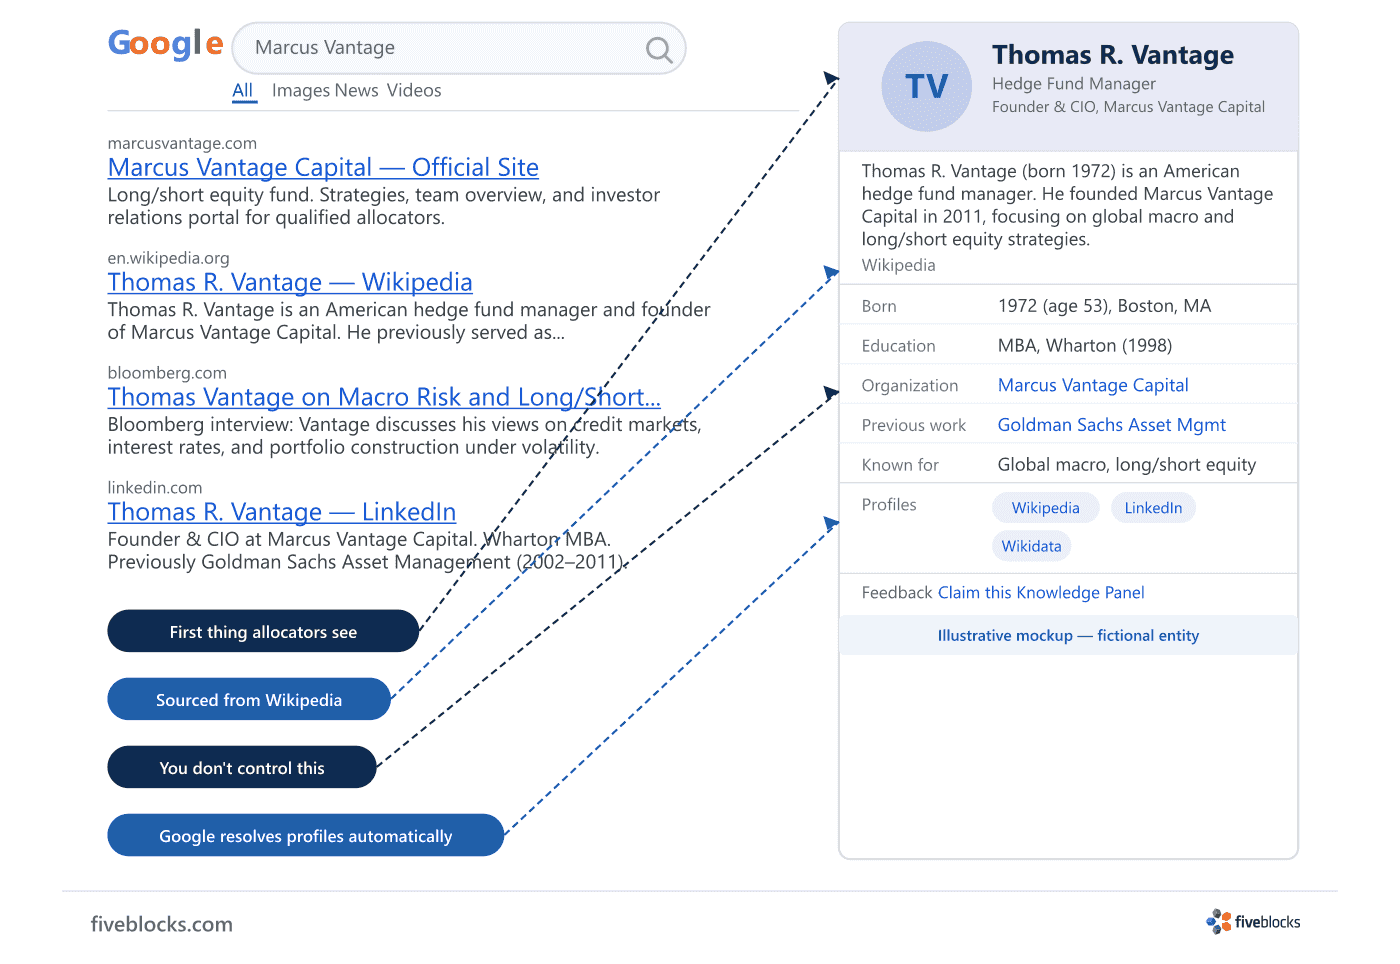Click Goldman Sachs Asset Mgmt link

click(1111, 425)
